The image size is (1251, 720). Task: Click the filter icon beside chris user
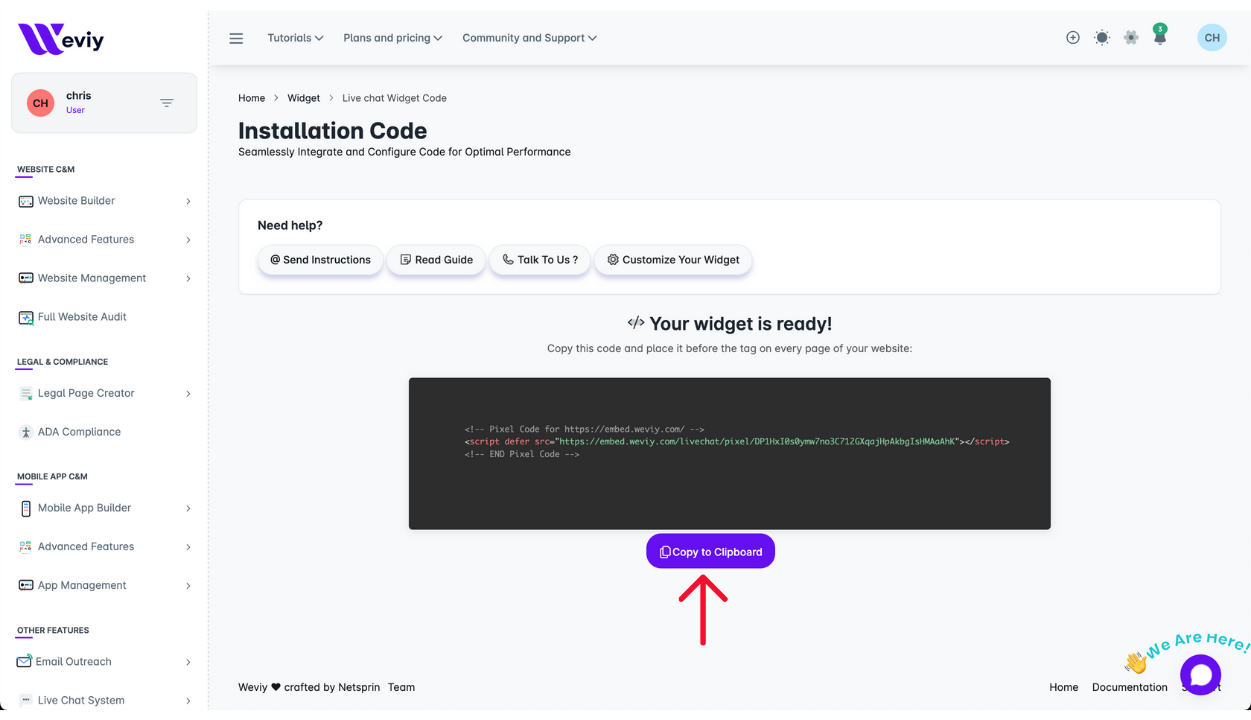167,103
